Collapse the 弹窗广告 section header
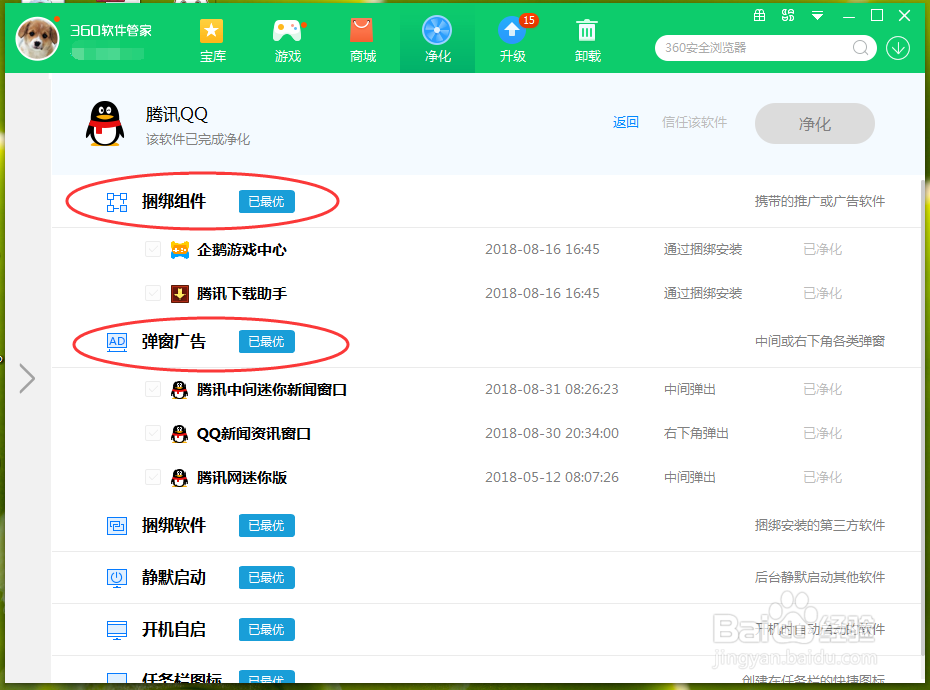Screen dimensions: 930x690 pyautogui.click(x=486, y=342)
